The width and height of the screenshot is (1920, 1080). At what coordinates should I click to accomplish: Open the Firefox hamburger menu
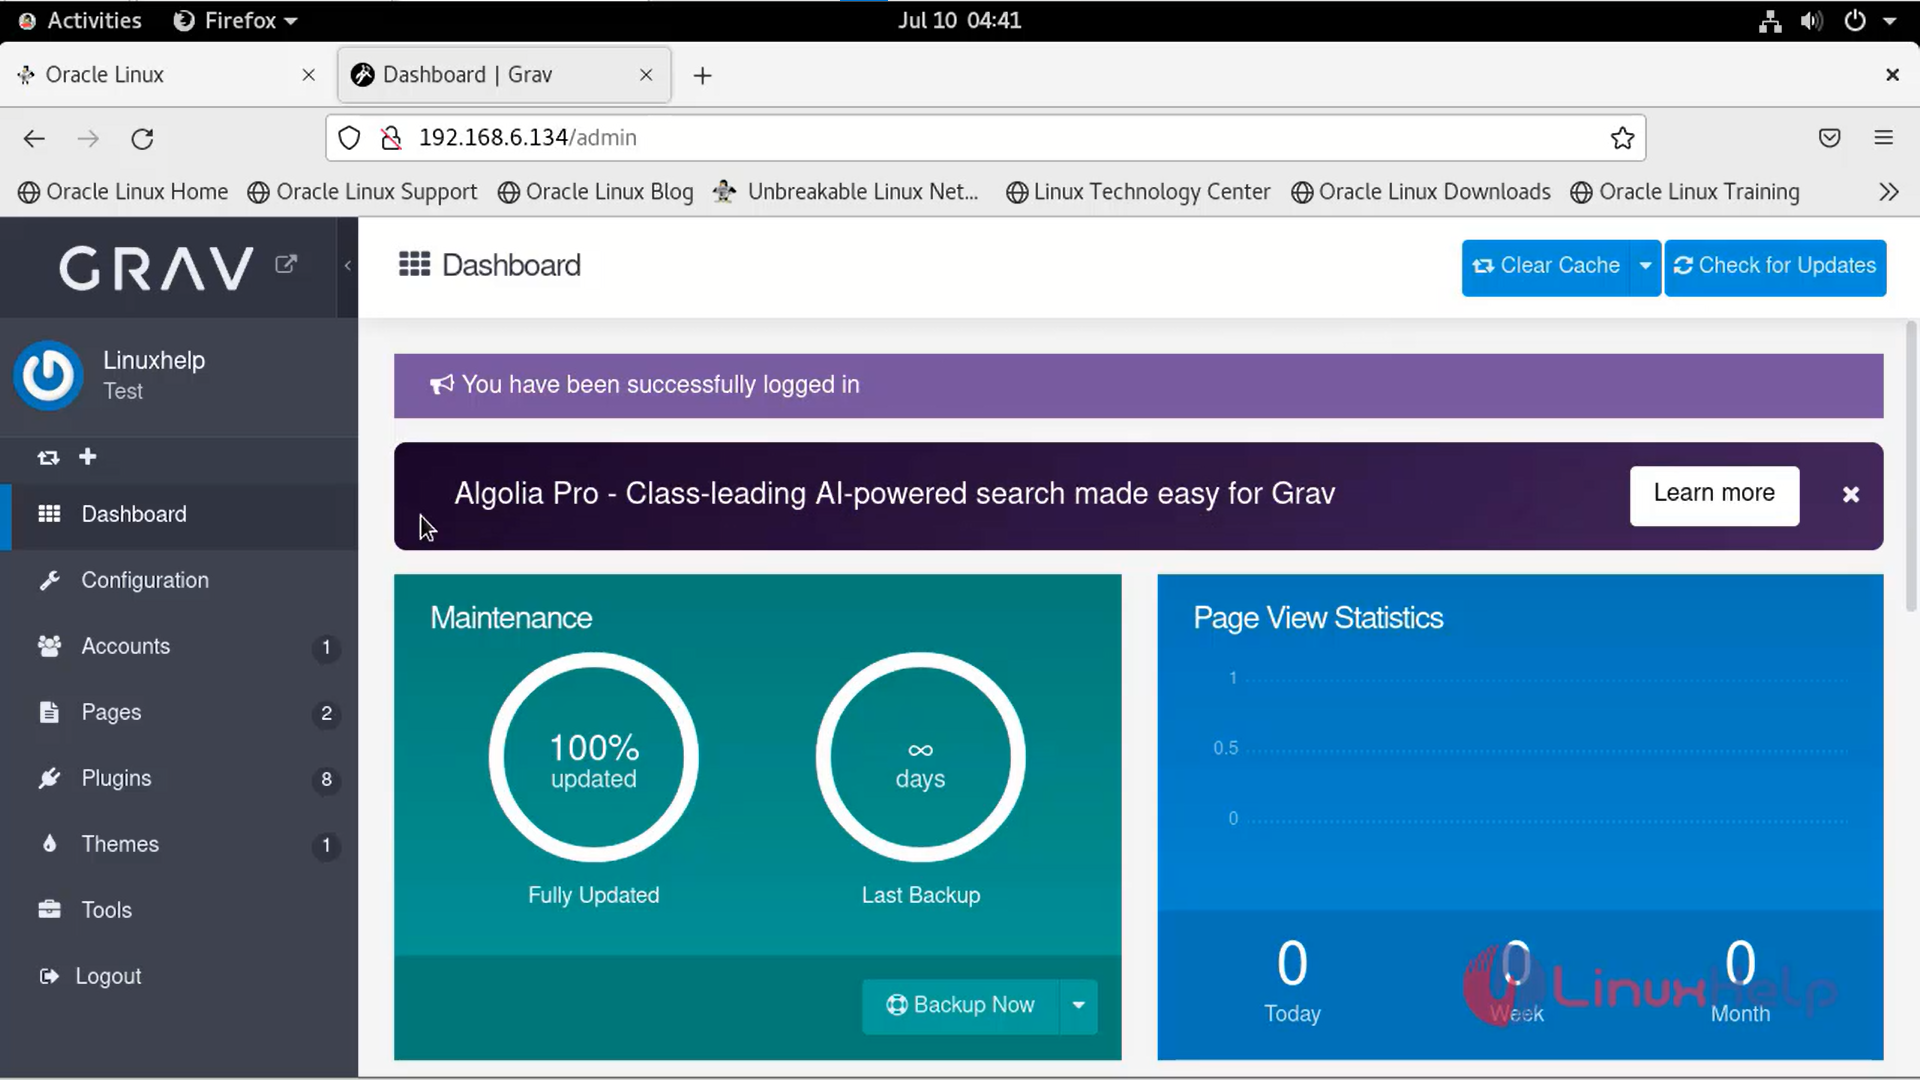click(1883, 138)
